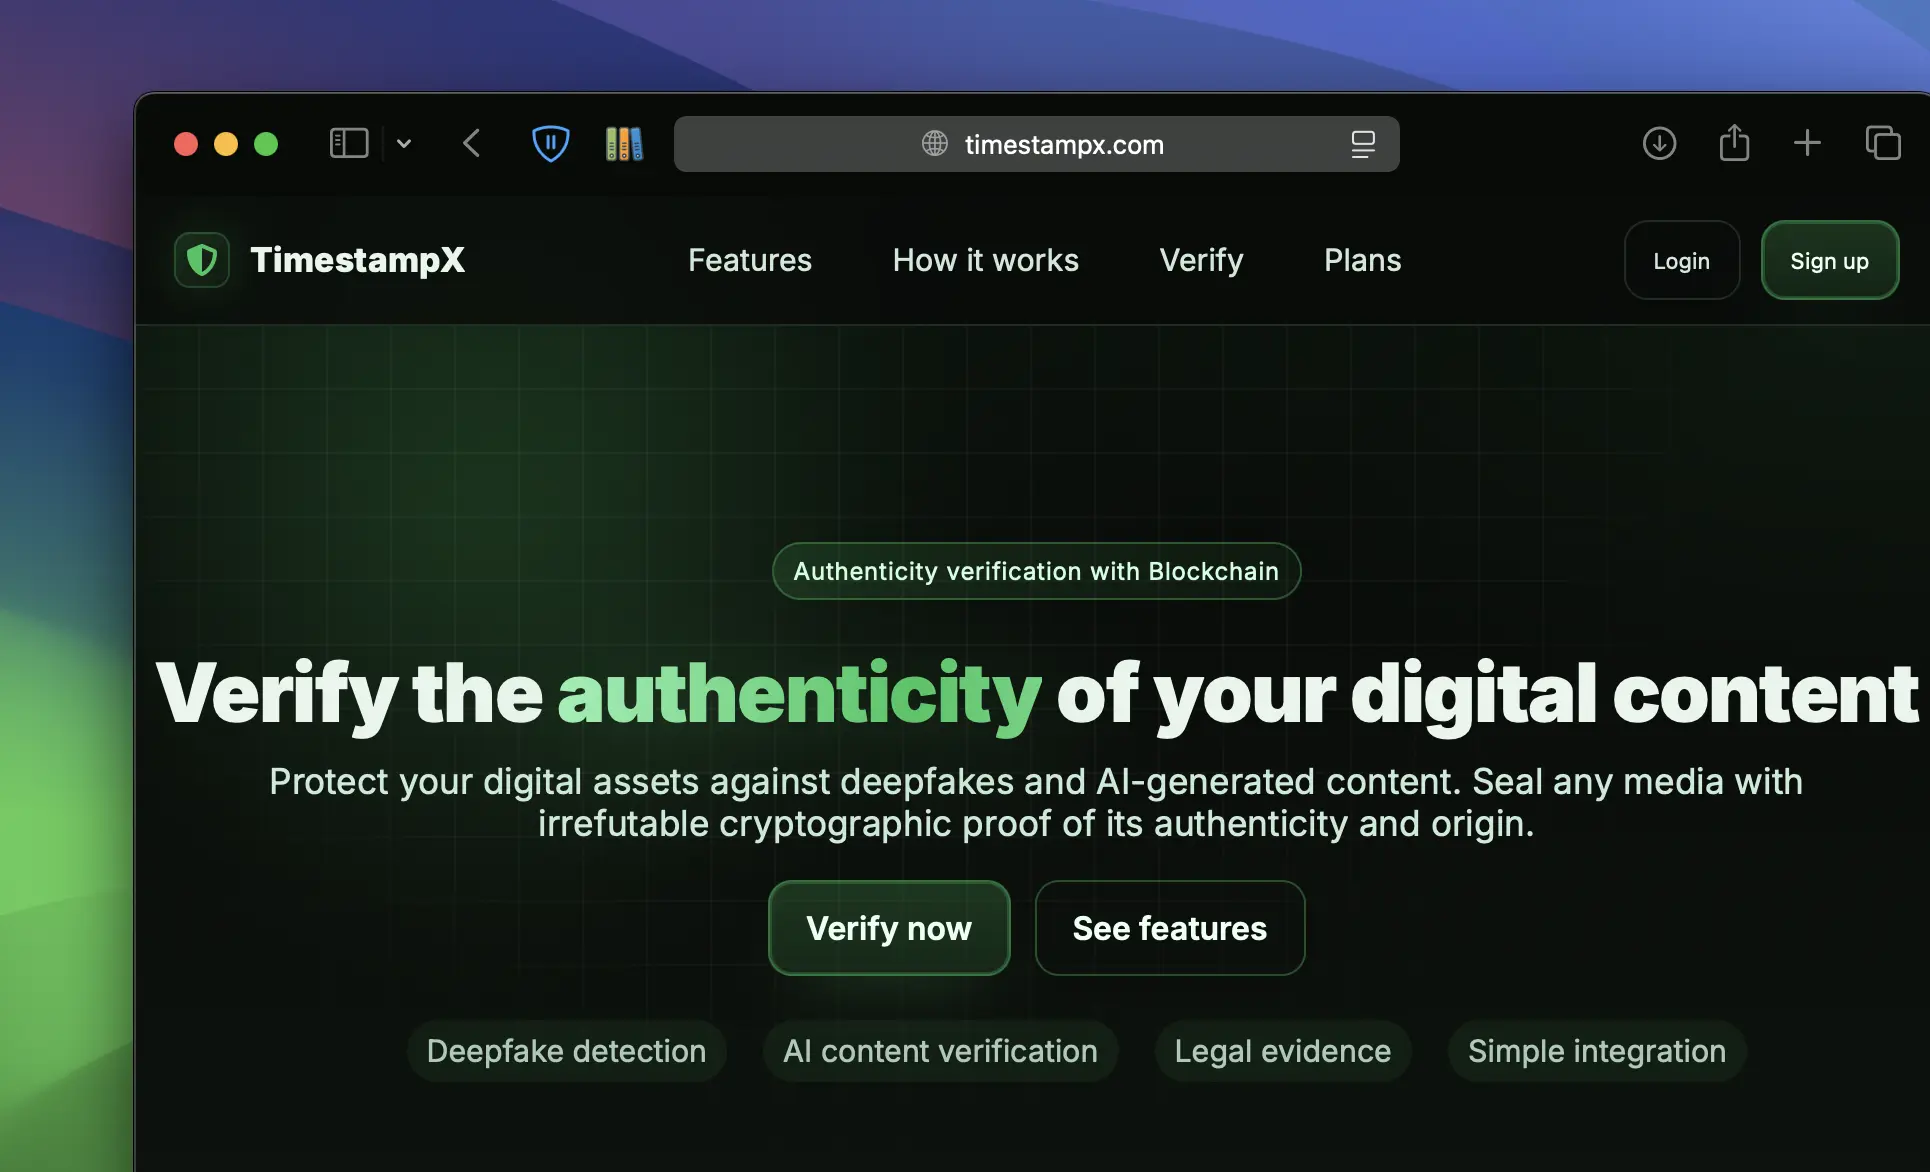Open the Share menu icon

point(1734,144)
